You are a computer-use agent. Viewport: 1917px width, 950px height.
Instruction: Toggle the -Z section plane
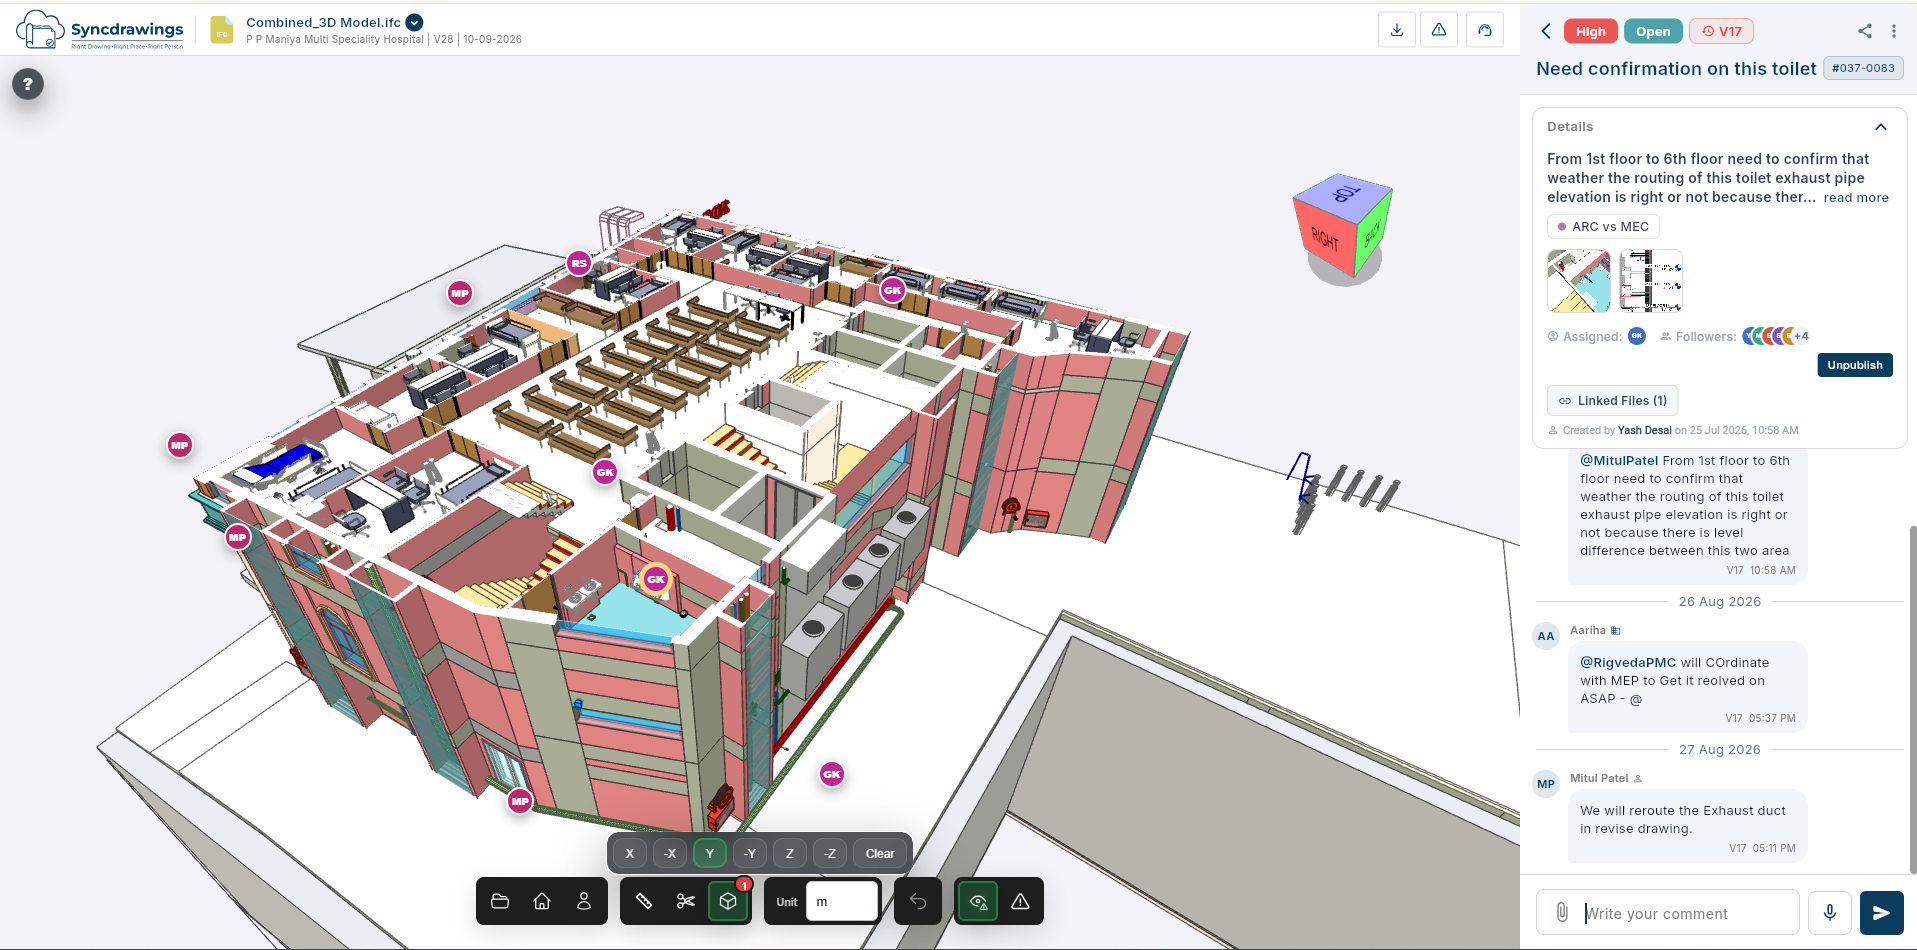[x=830, y=853]
